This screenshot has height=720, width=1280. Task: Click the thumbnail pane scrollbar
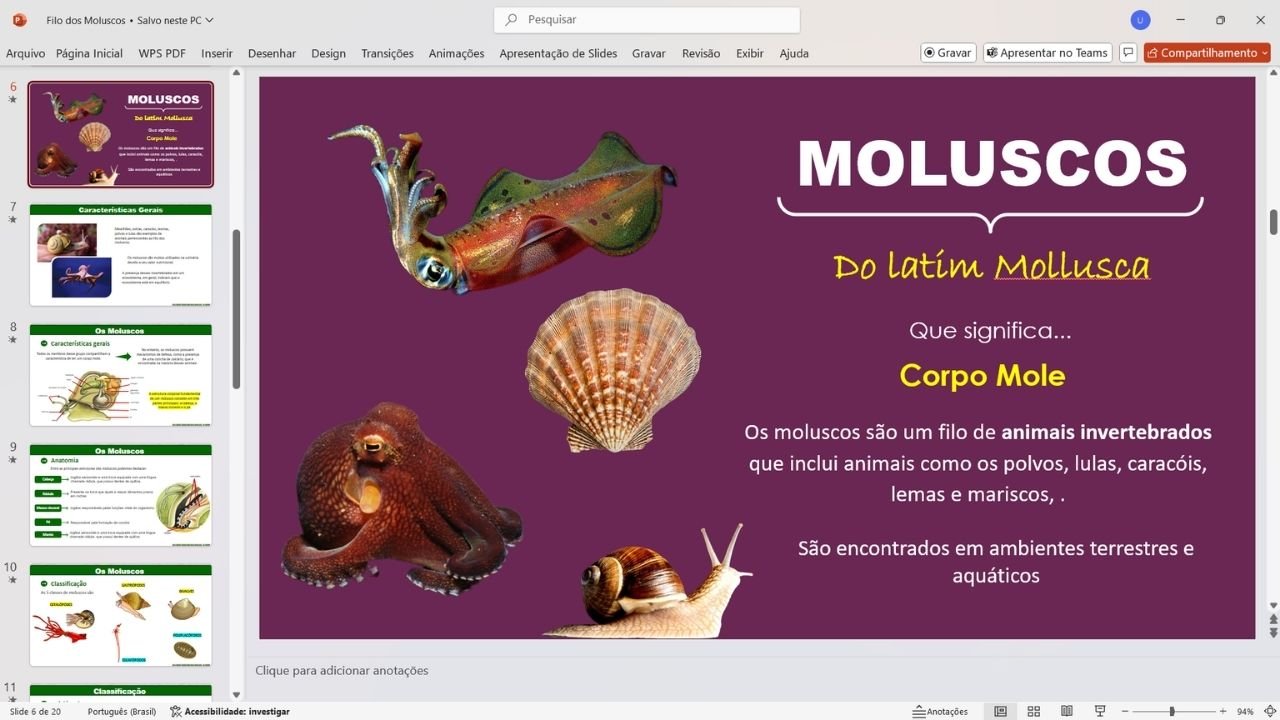point(237,308)
